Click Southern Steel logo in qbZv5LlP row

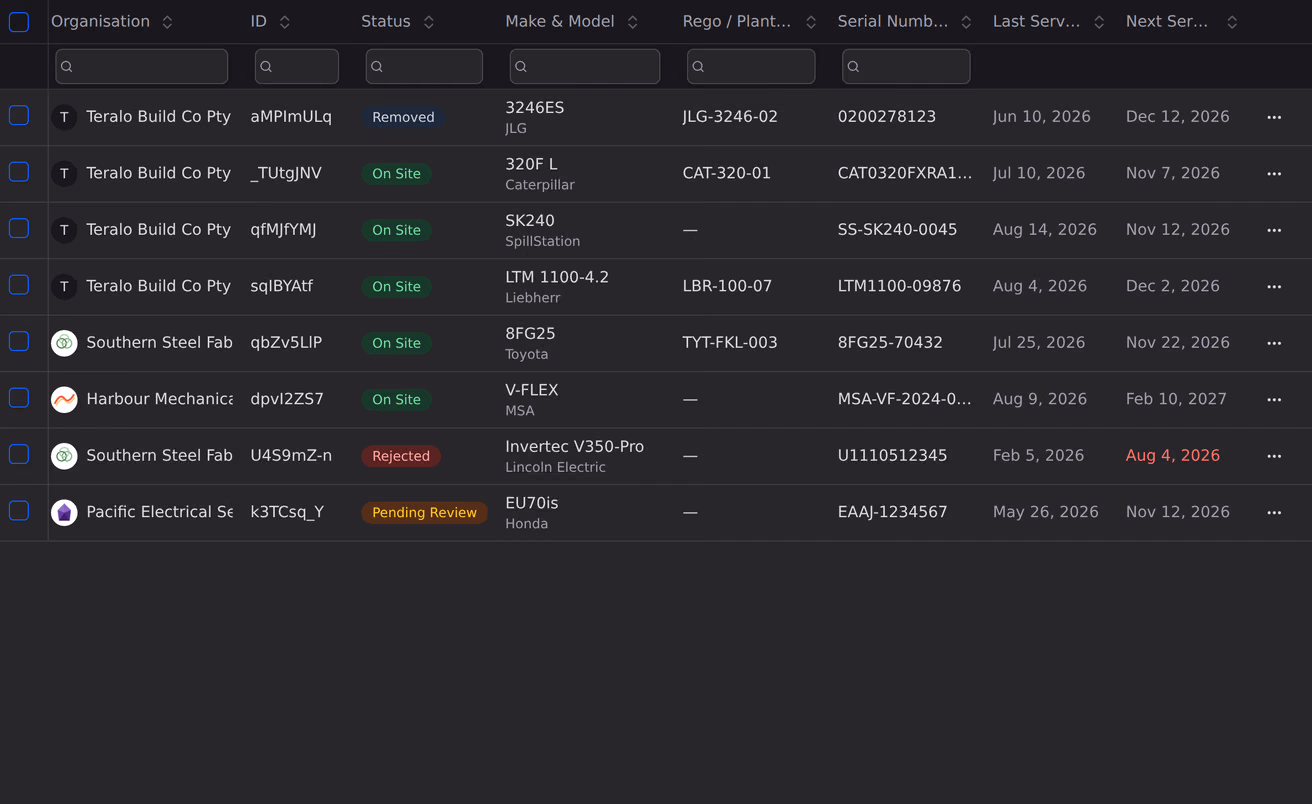(64, 343)
